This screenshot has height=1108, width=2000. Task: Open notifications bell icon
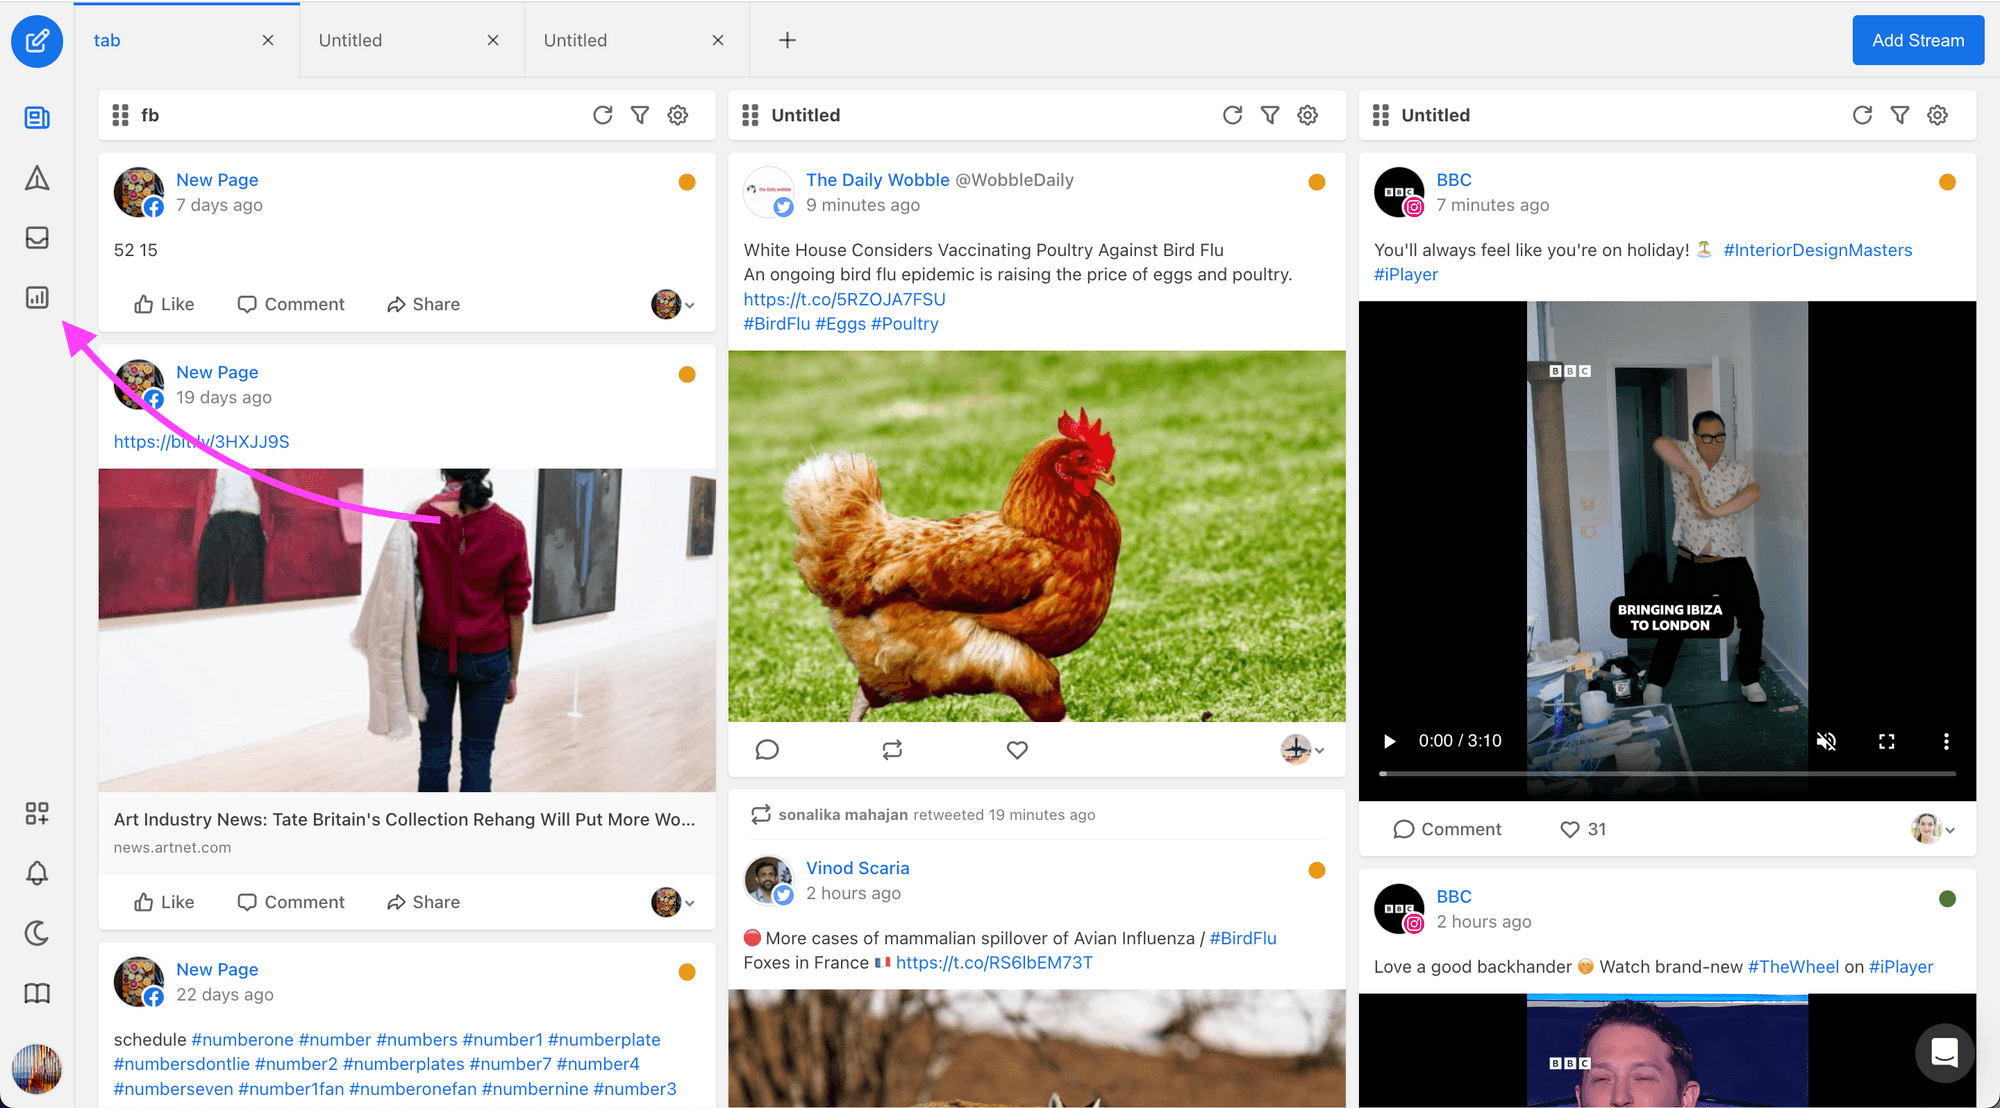(37, 873)
